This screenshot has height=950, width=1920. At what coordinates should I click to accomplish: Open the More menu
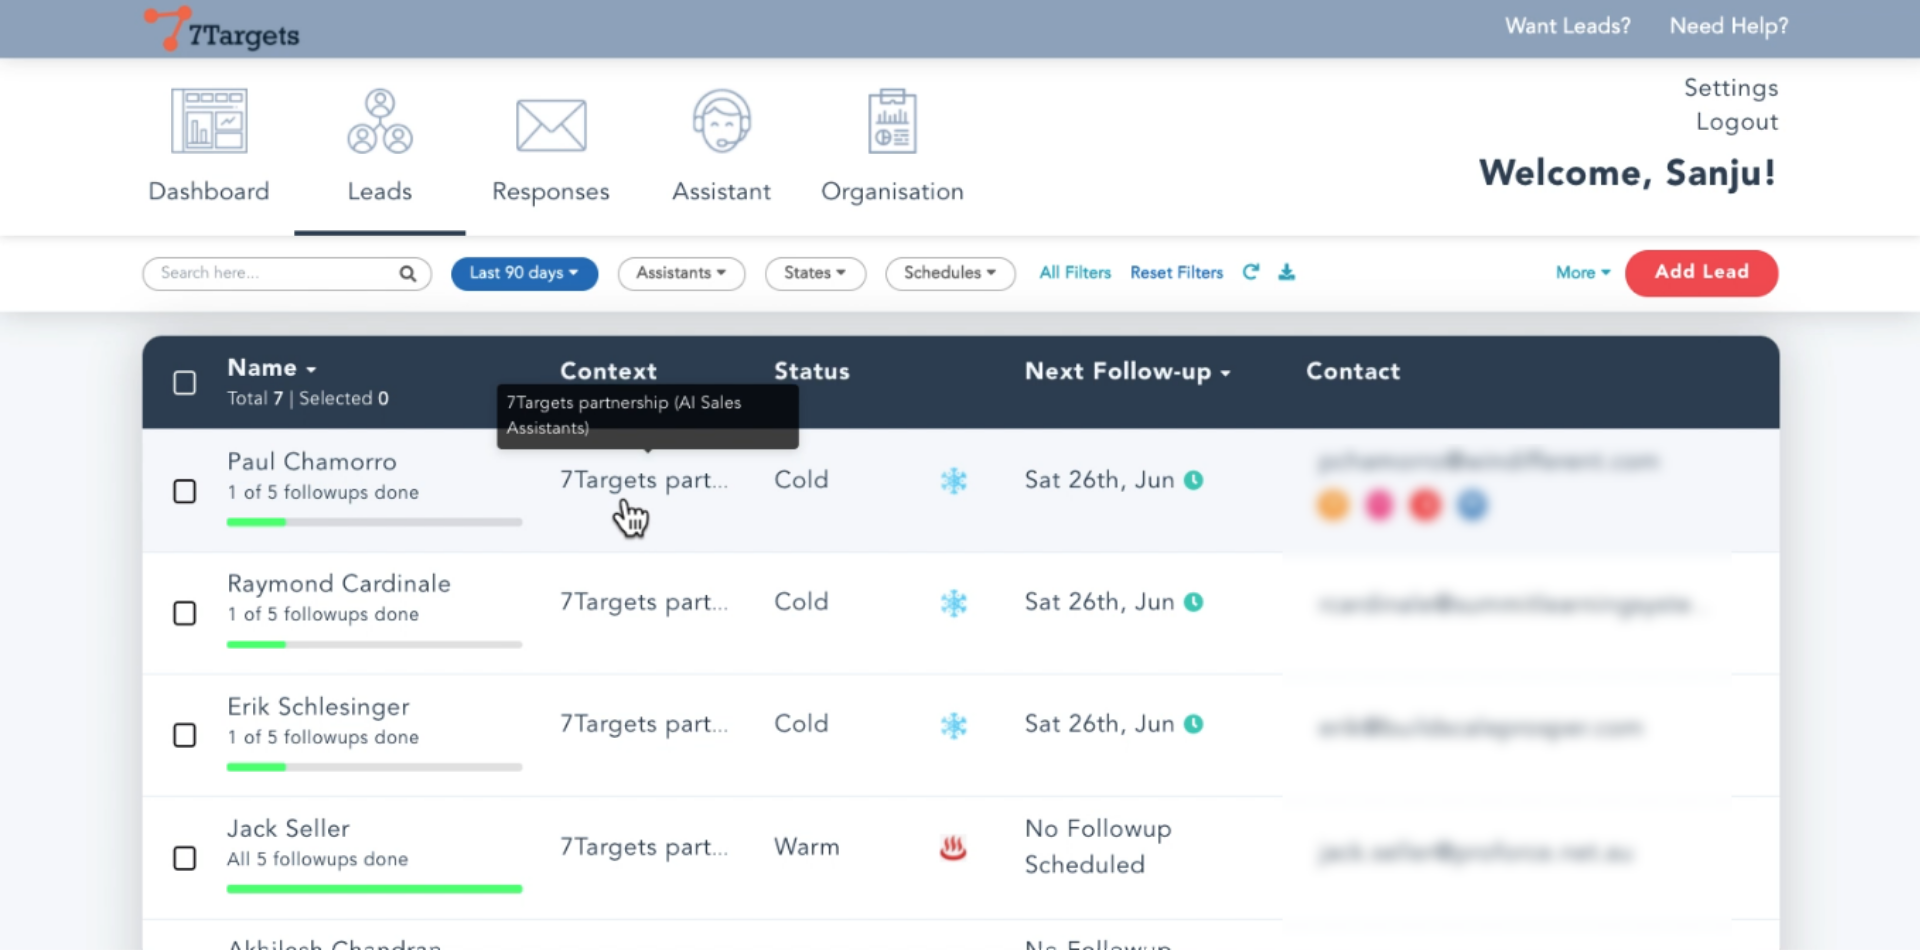pos(1582,273)
